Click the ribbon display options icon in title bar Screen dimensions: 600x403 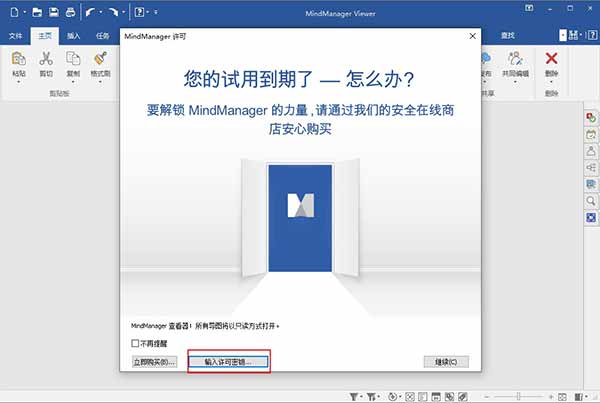click(x=529, y=8)
